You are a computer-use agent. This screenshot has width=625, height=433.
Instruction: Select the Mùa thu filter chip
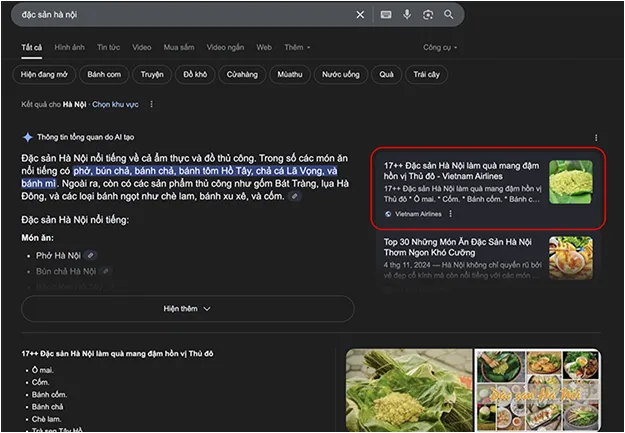[290, 75]
